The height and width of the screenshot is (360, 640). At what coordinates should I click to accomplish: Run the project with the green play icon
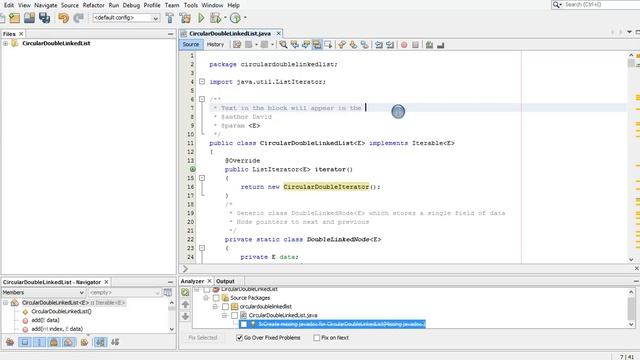[x=201, y=18]
